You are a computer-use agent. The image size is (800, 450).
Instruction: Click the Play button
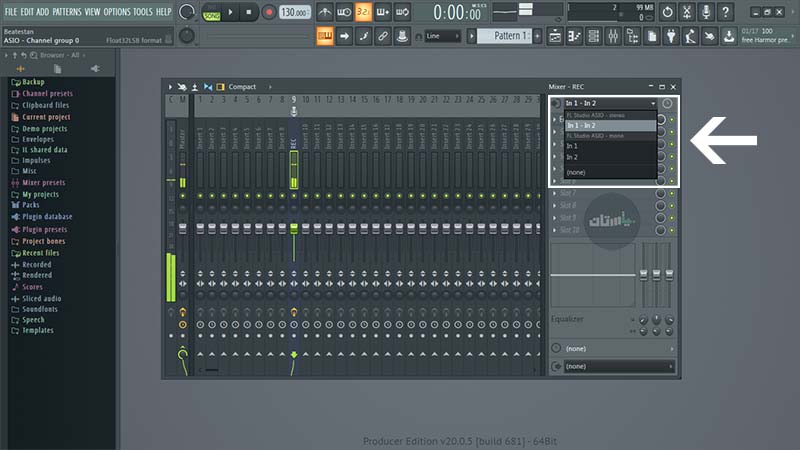point(230,12)
